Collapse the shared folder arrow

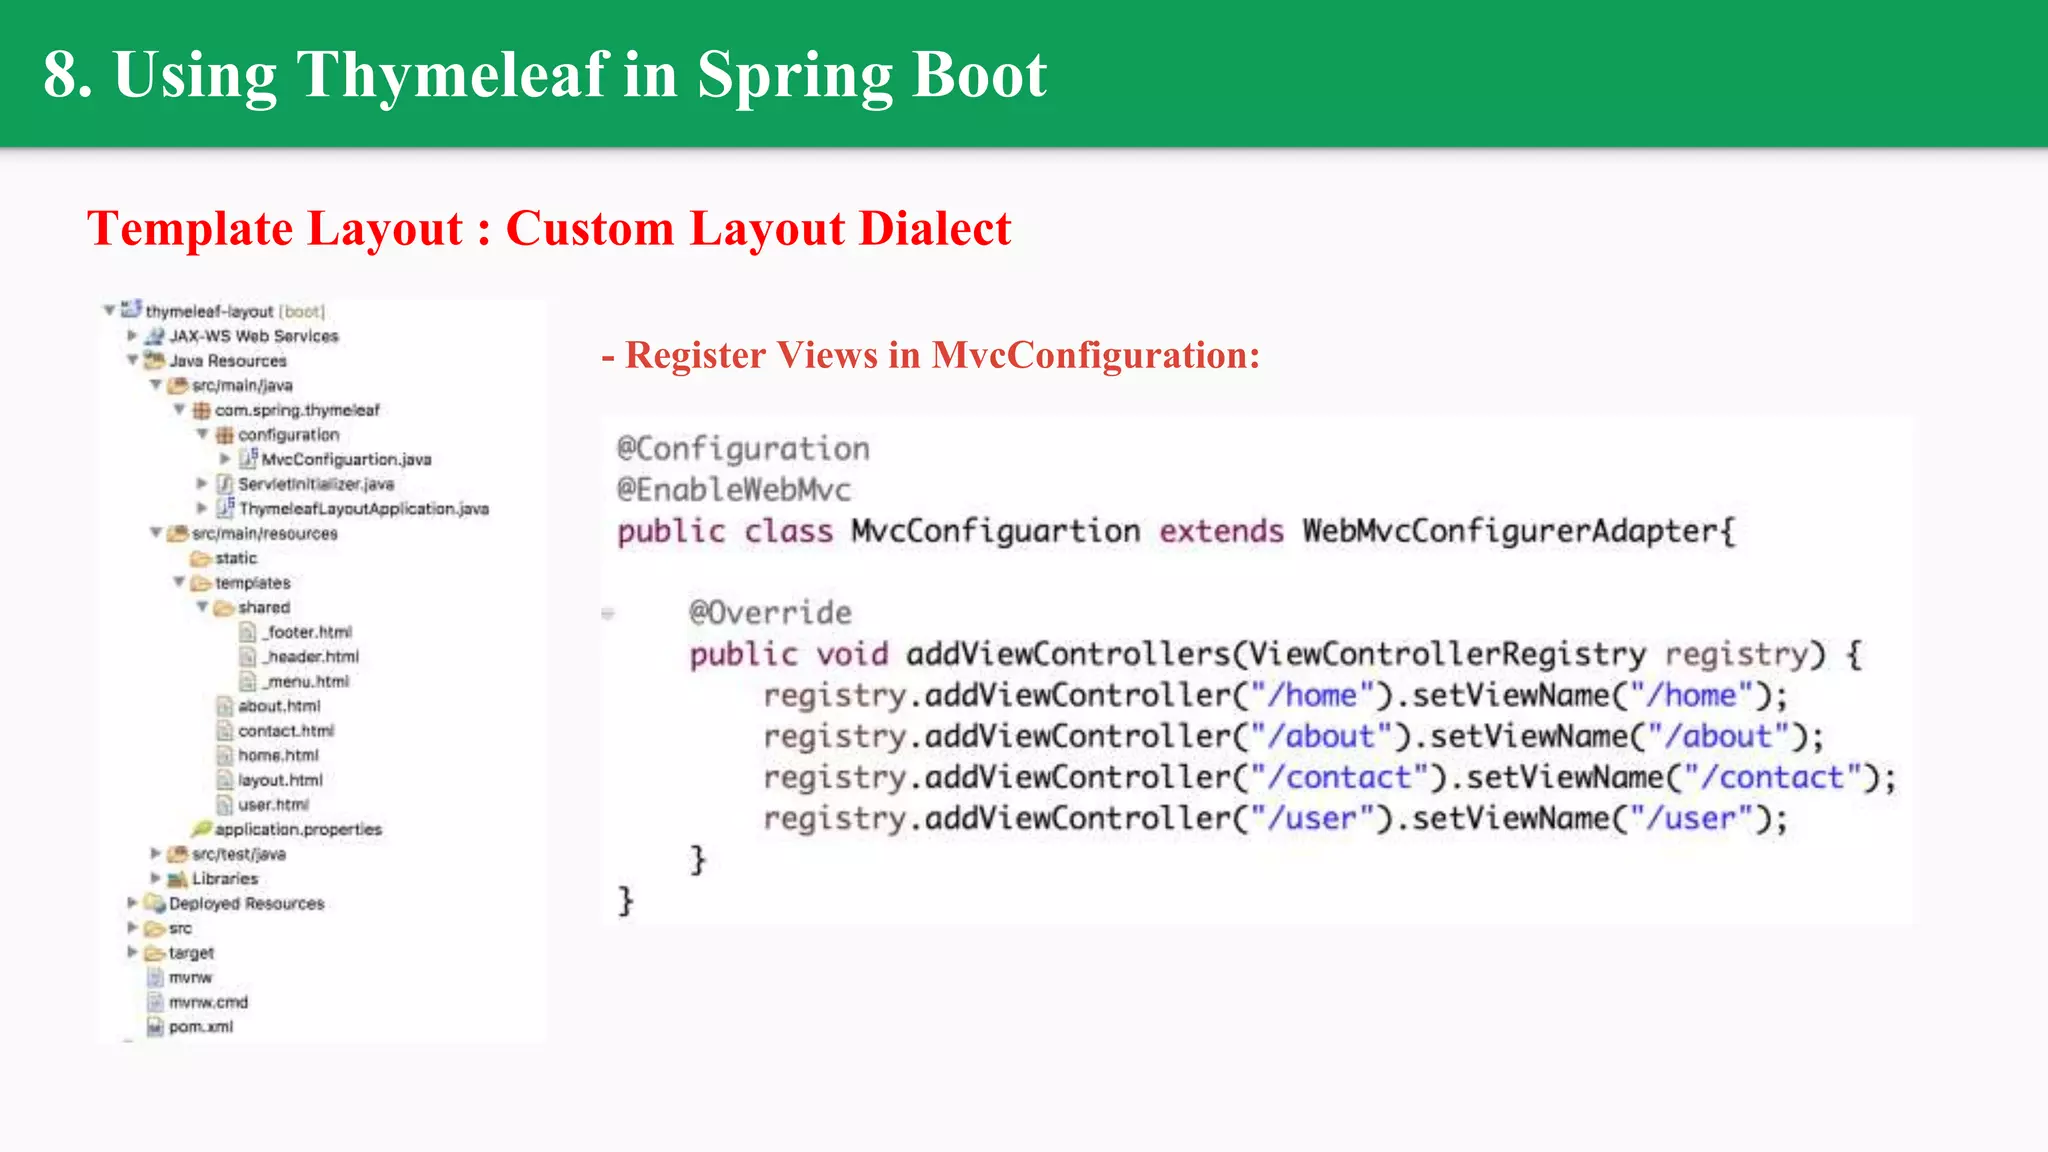pyautogui.click(x=202, y=607)
